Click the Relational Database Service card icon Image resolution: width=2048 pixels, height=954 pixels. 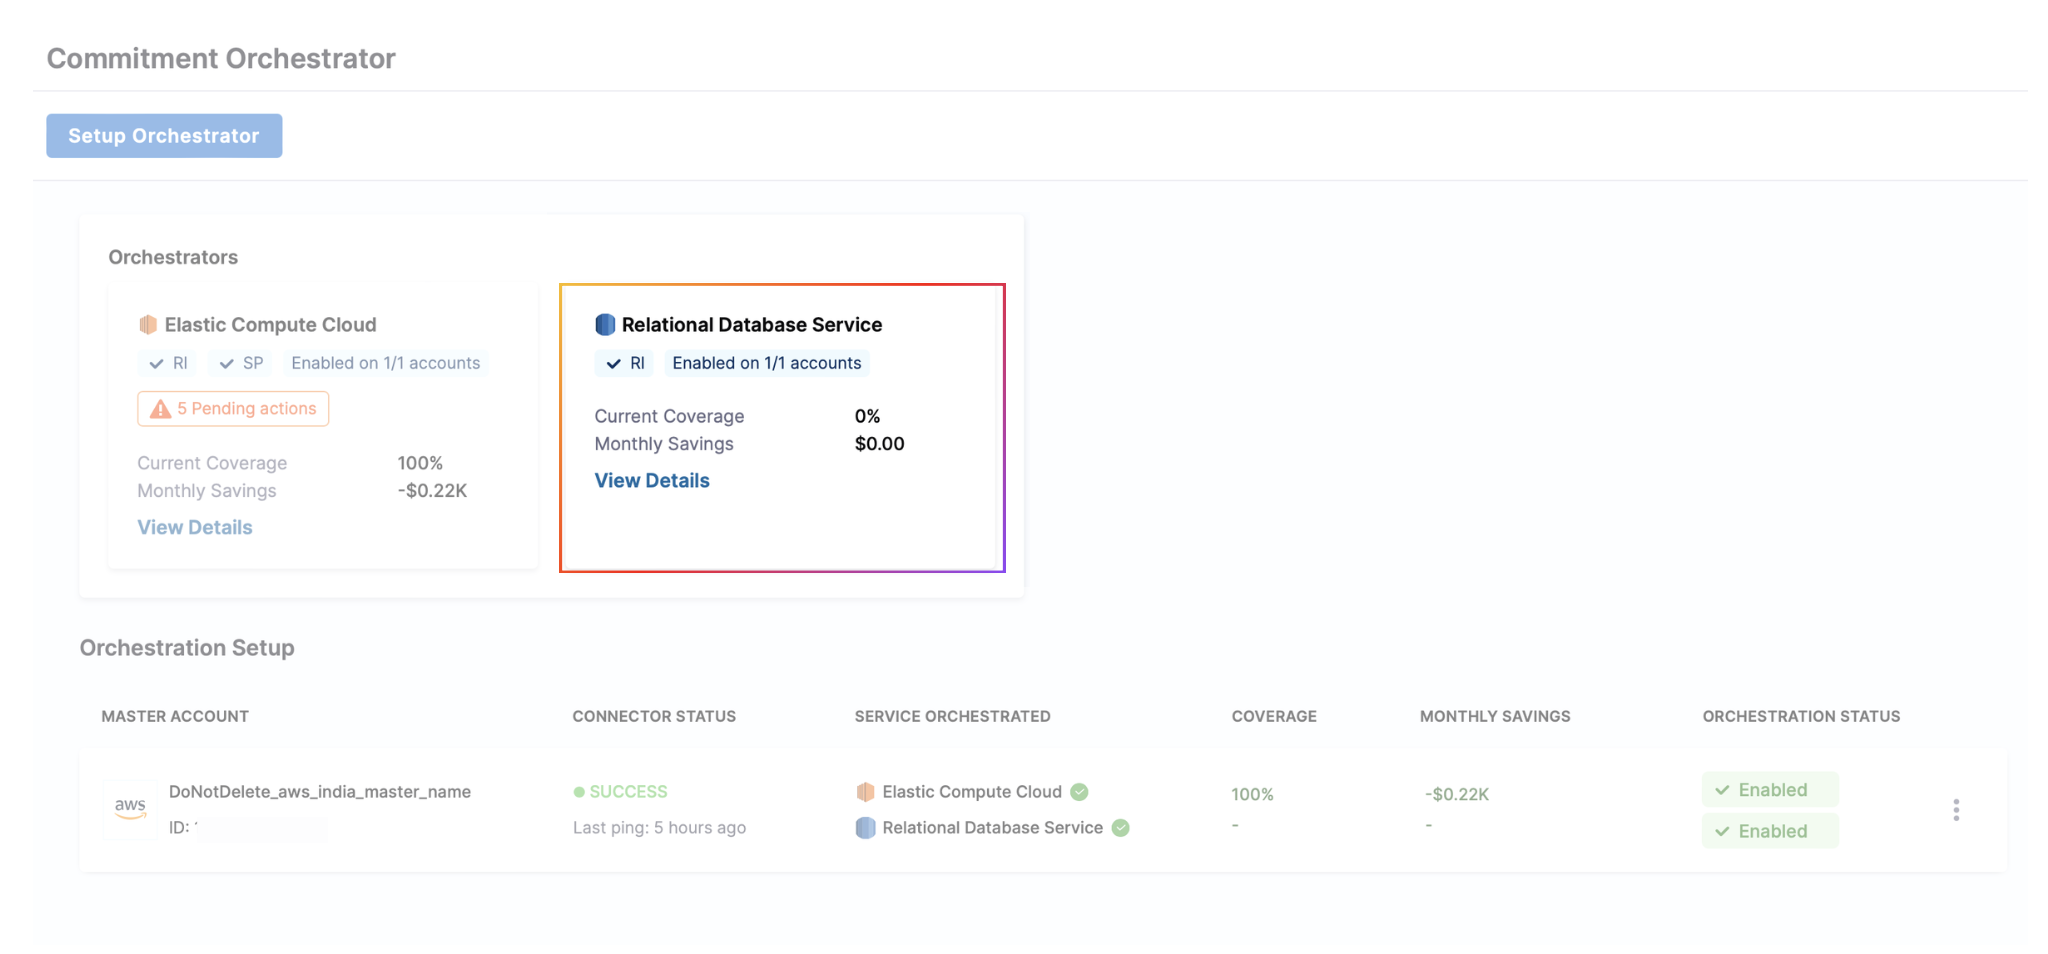[605, 325]
